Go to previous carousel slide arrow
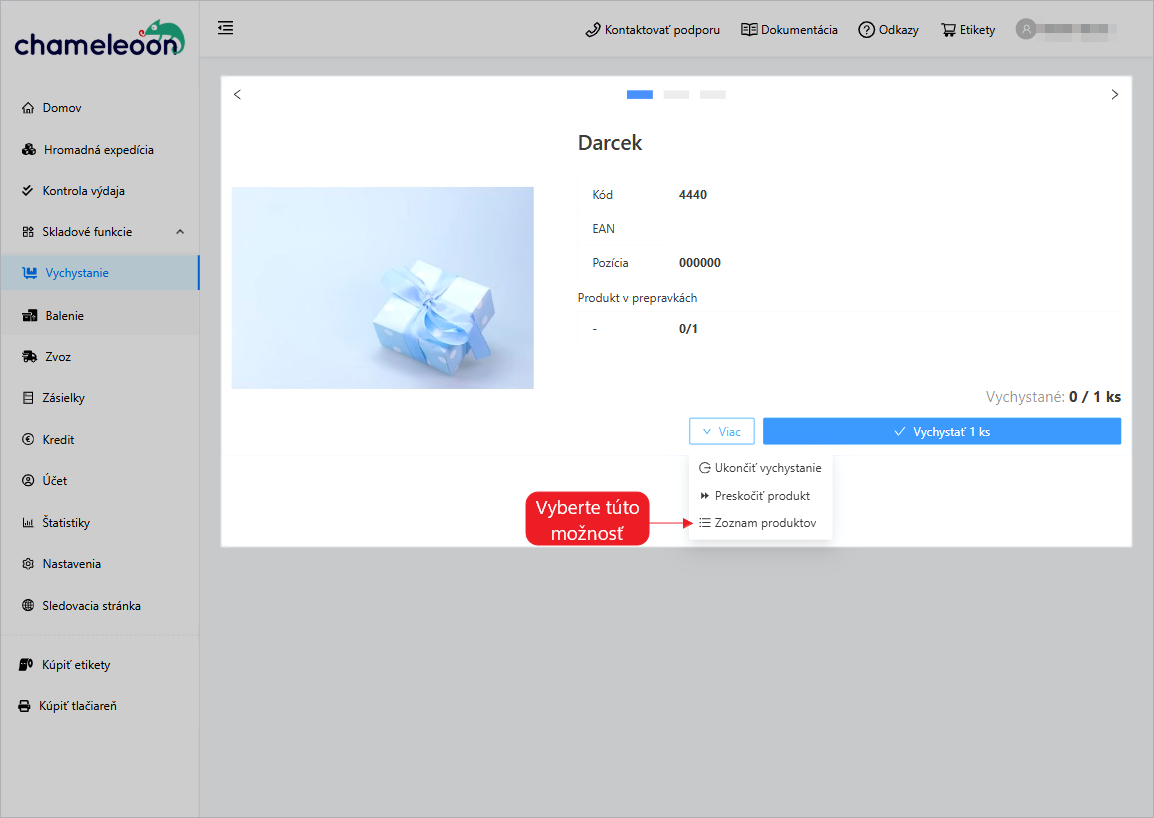1154x818 pixels. point(237,95)
